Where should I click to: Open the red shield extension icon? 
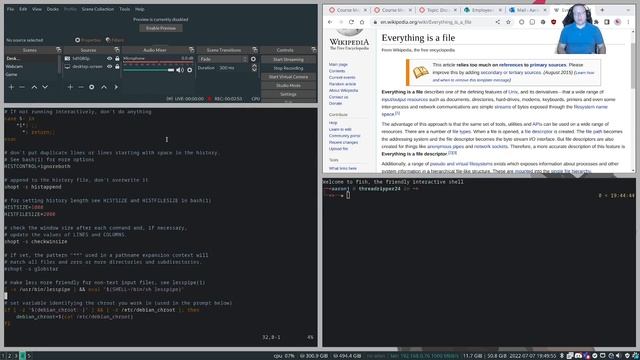553,22
